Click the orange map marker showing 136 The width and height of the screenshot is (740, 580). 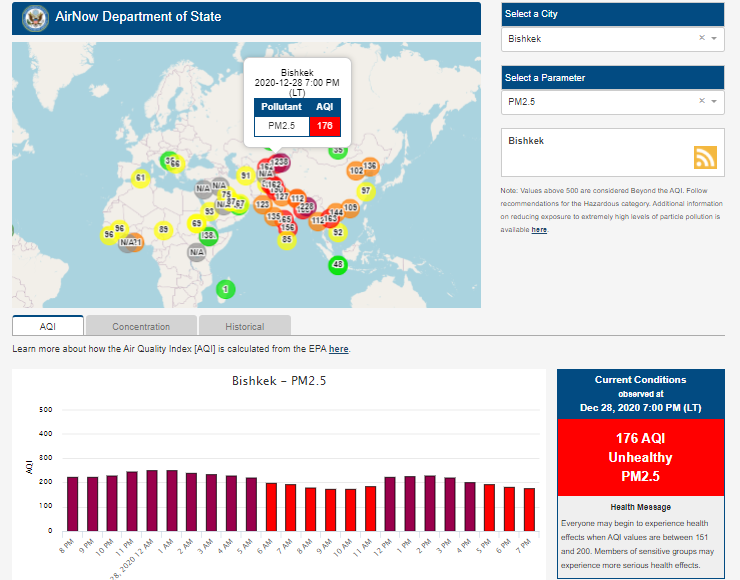pos(369,166)
